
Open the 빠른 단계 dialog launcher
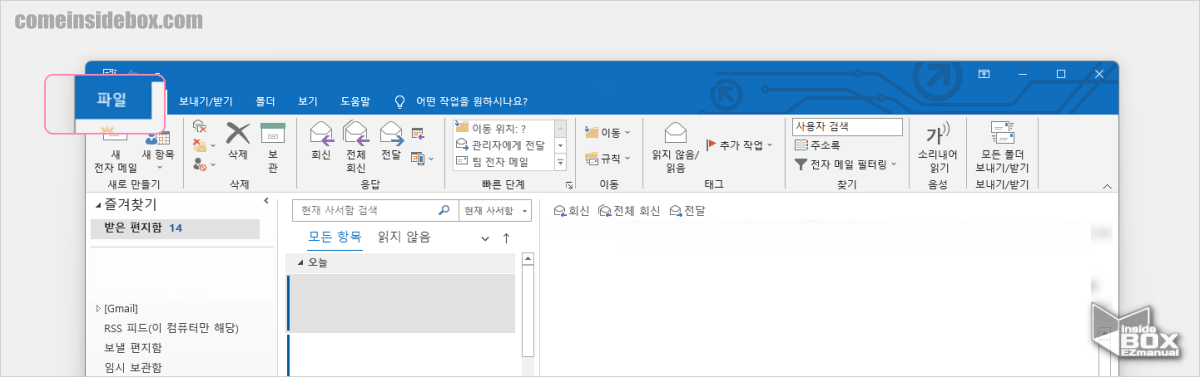coord(570,186)
